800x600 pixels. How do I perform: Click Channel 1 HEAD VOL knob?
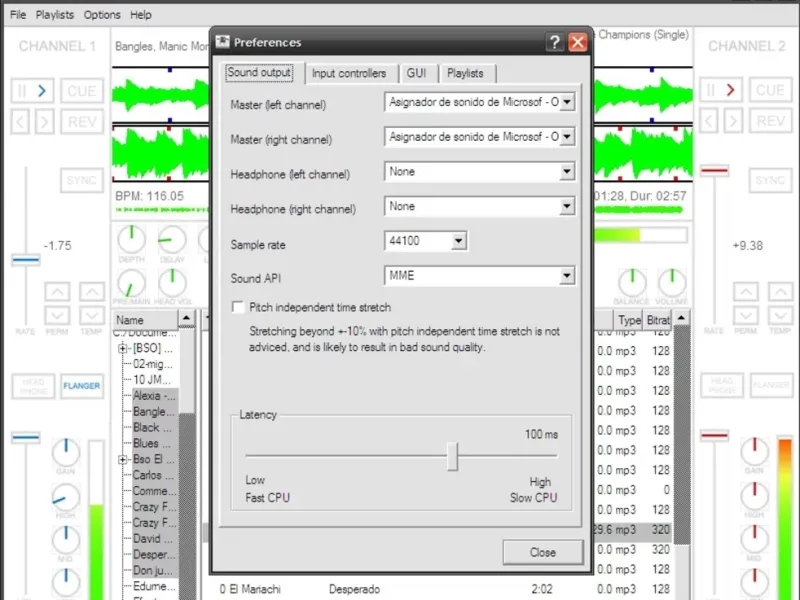pos(172,283)
